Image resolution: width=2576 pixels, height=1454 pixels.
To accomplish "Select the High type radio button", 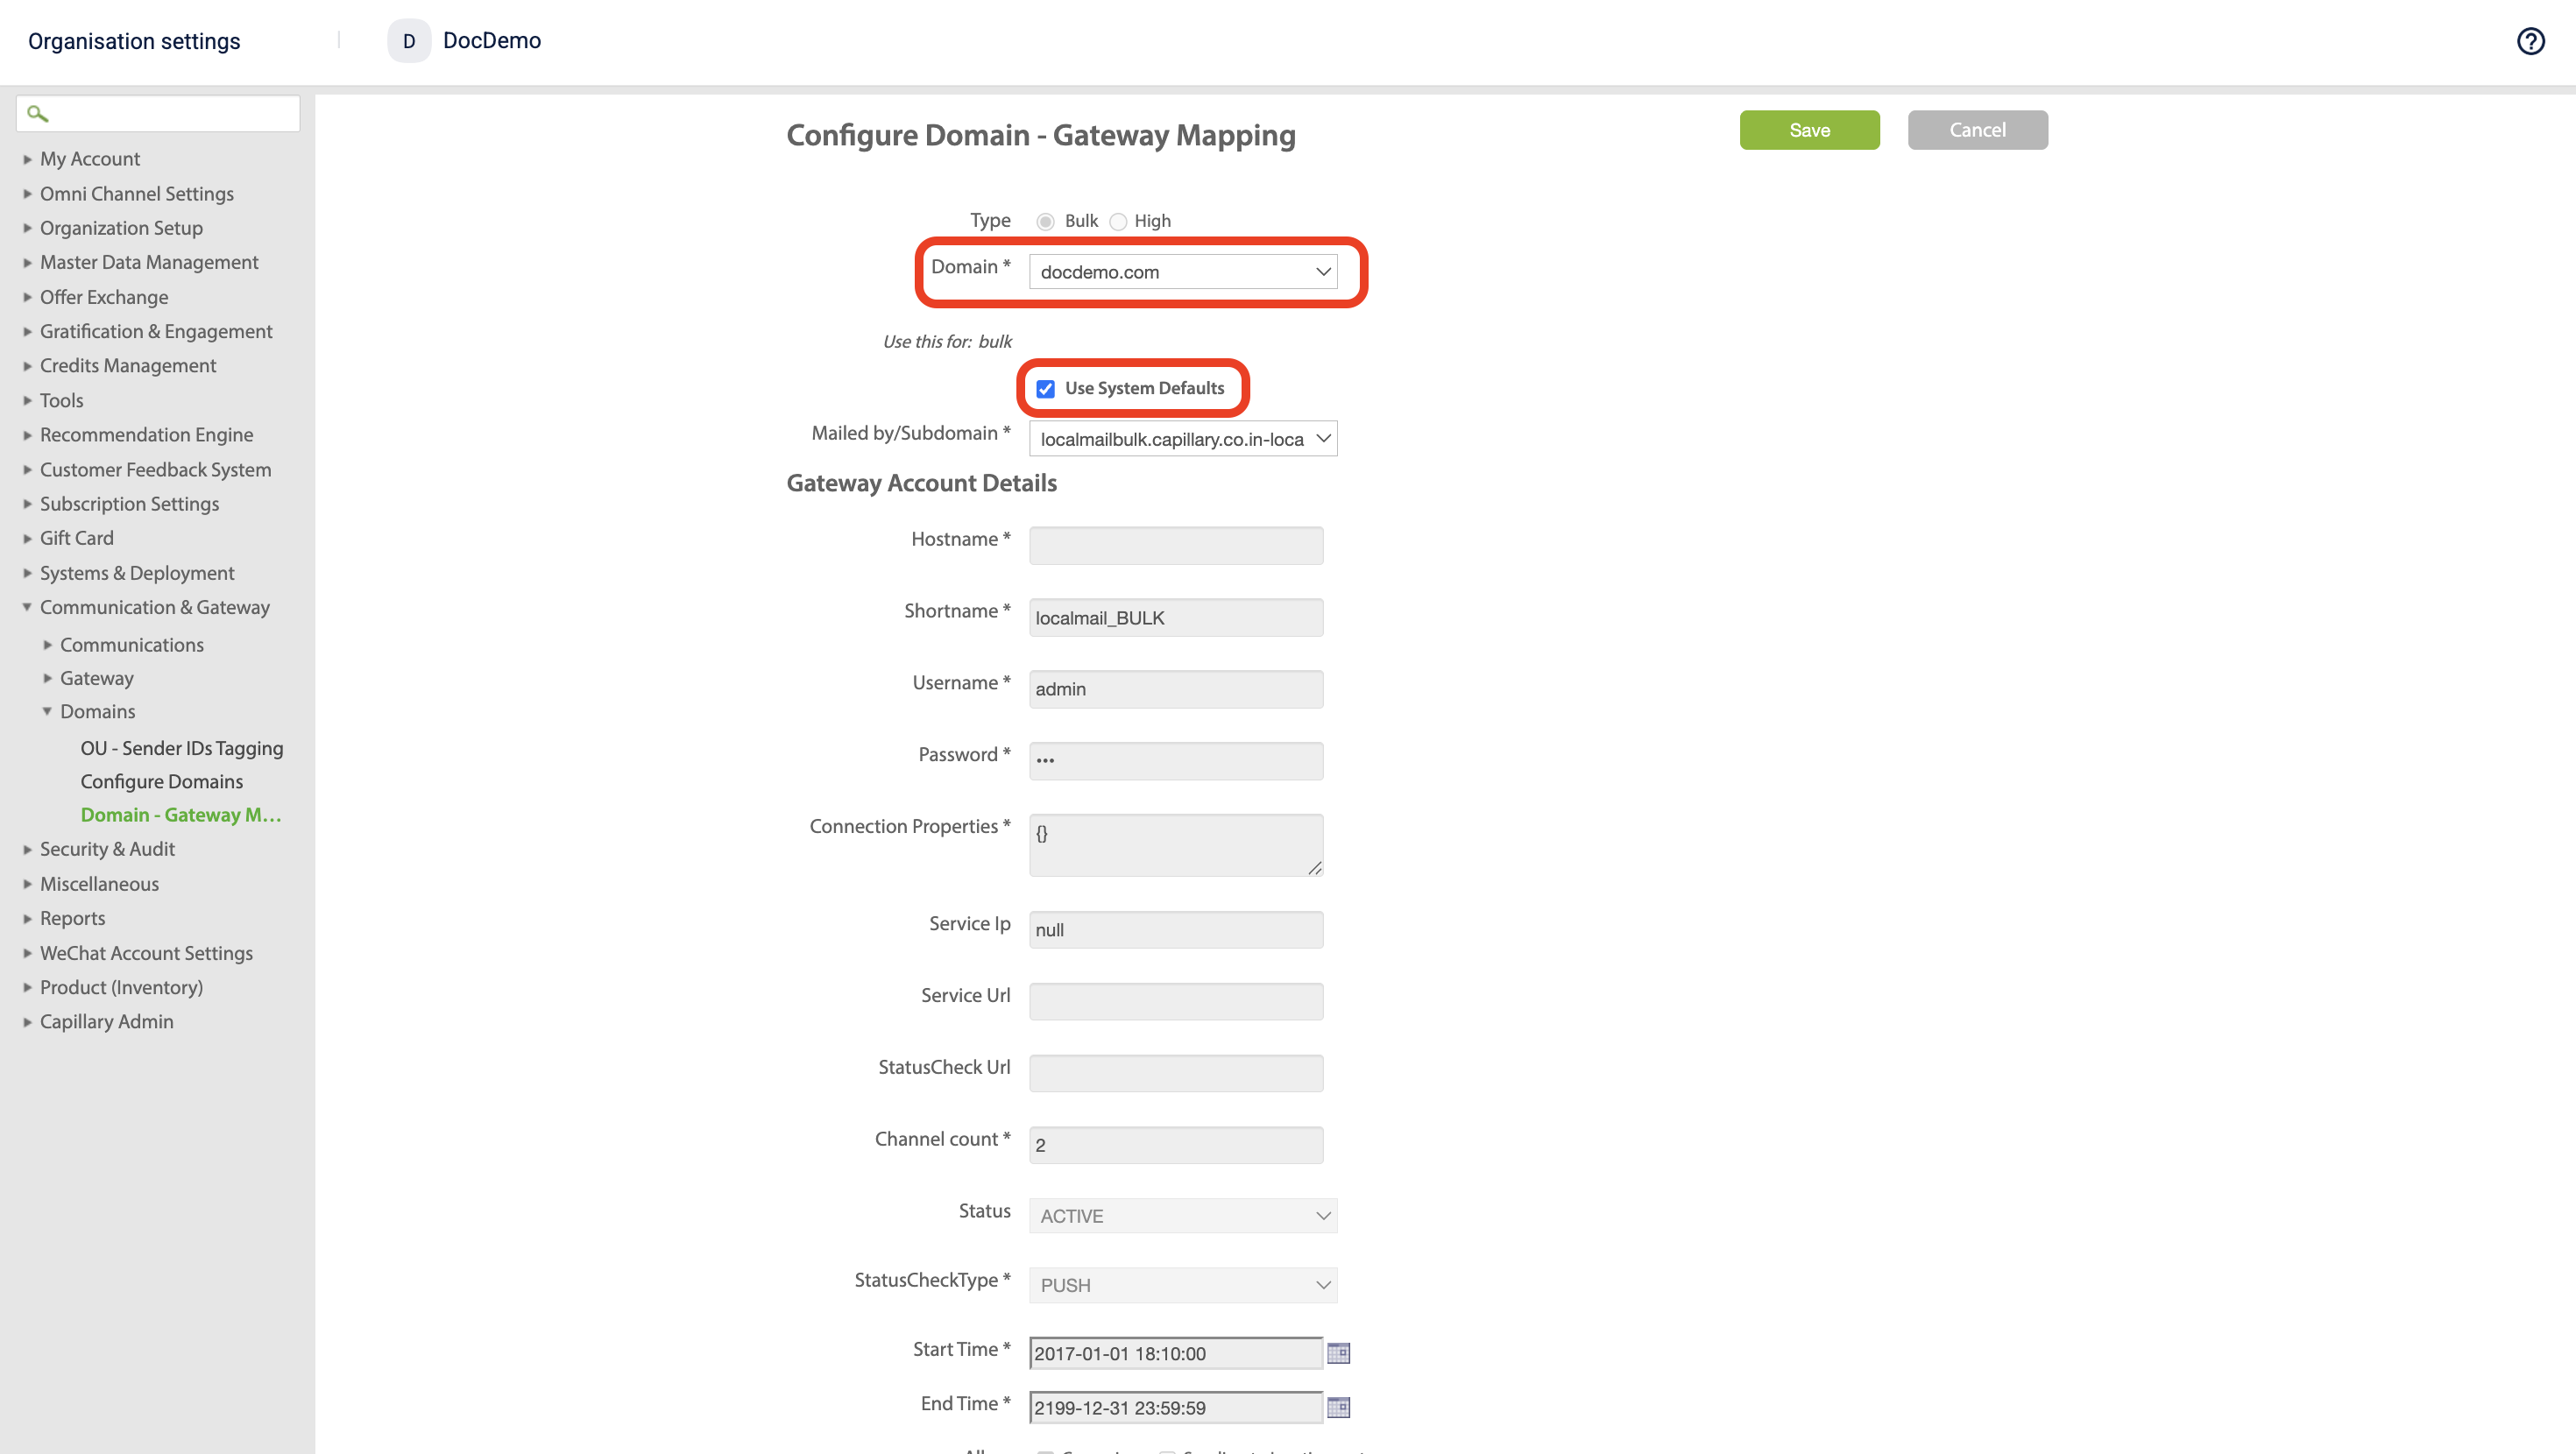I will (1118, 221).
